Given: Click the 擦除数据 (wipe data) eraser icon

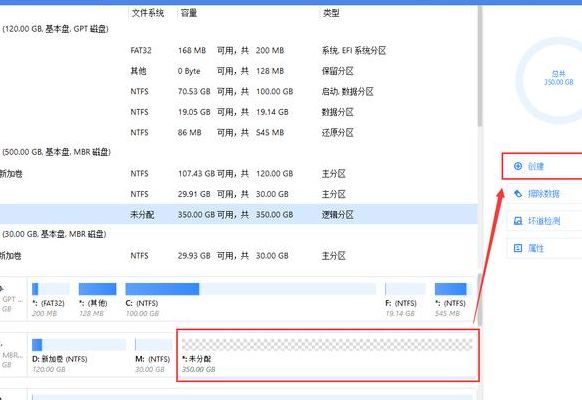Looking at the screenshot, I should coord(518,193).
